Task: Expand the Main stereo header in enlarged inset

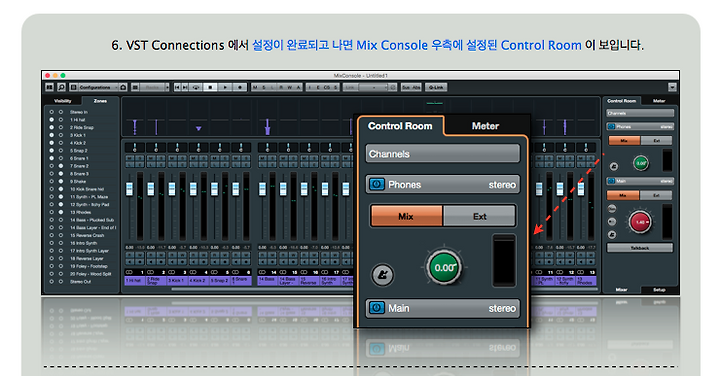Action: click(x=443, y=308)
